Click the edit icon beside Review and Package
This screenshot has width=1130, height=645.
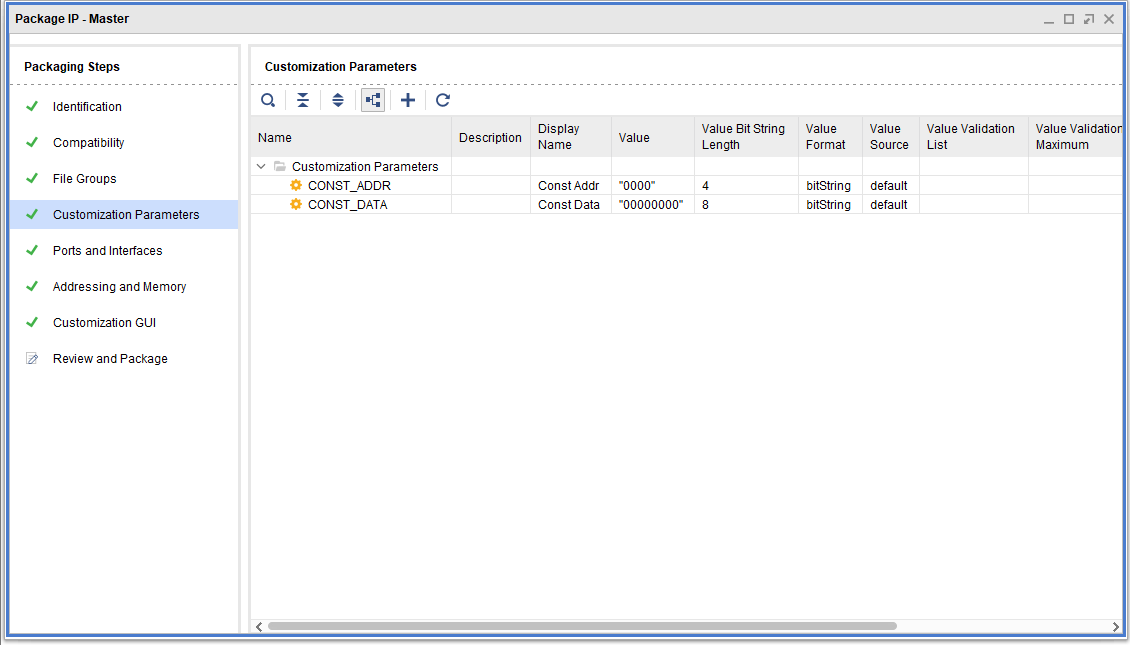pyautogui.click(x=32, y=358)
